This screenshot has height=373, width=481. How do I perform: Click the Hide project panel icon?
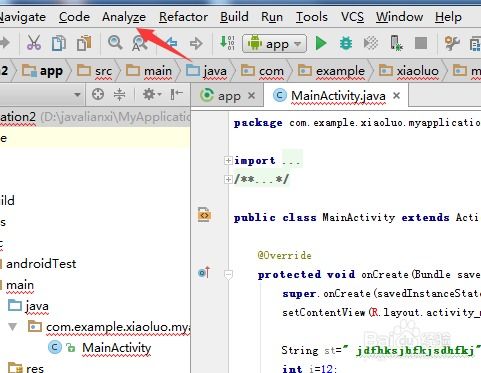[176, 94]
